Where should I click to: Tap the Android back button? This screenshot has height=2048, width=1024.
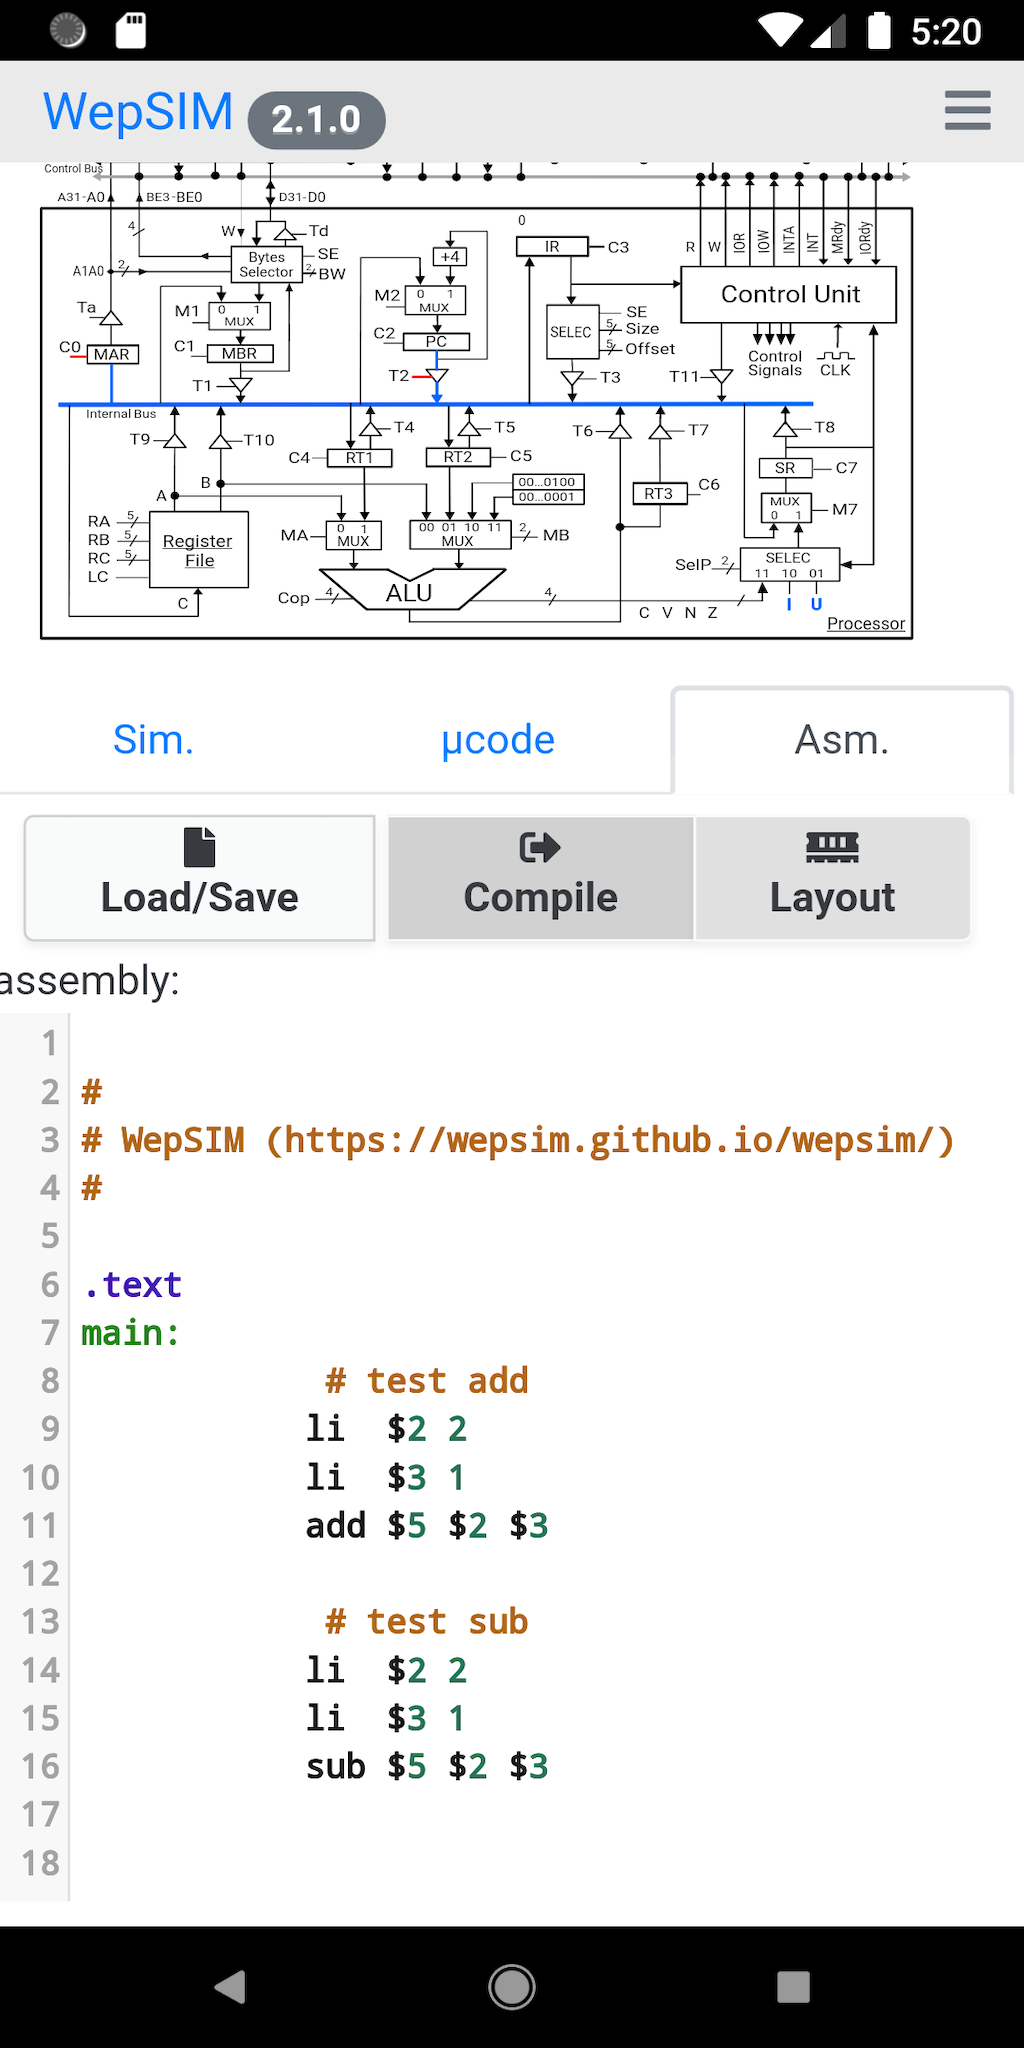tap(230, 1986)
